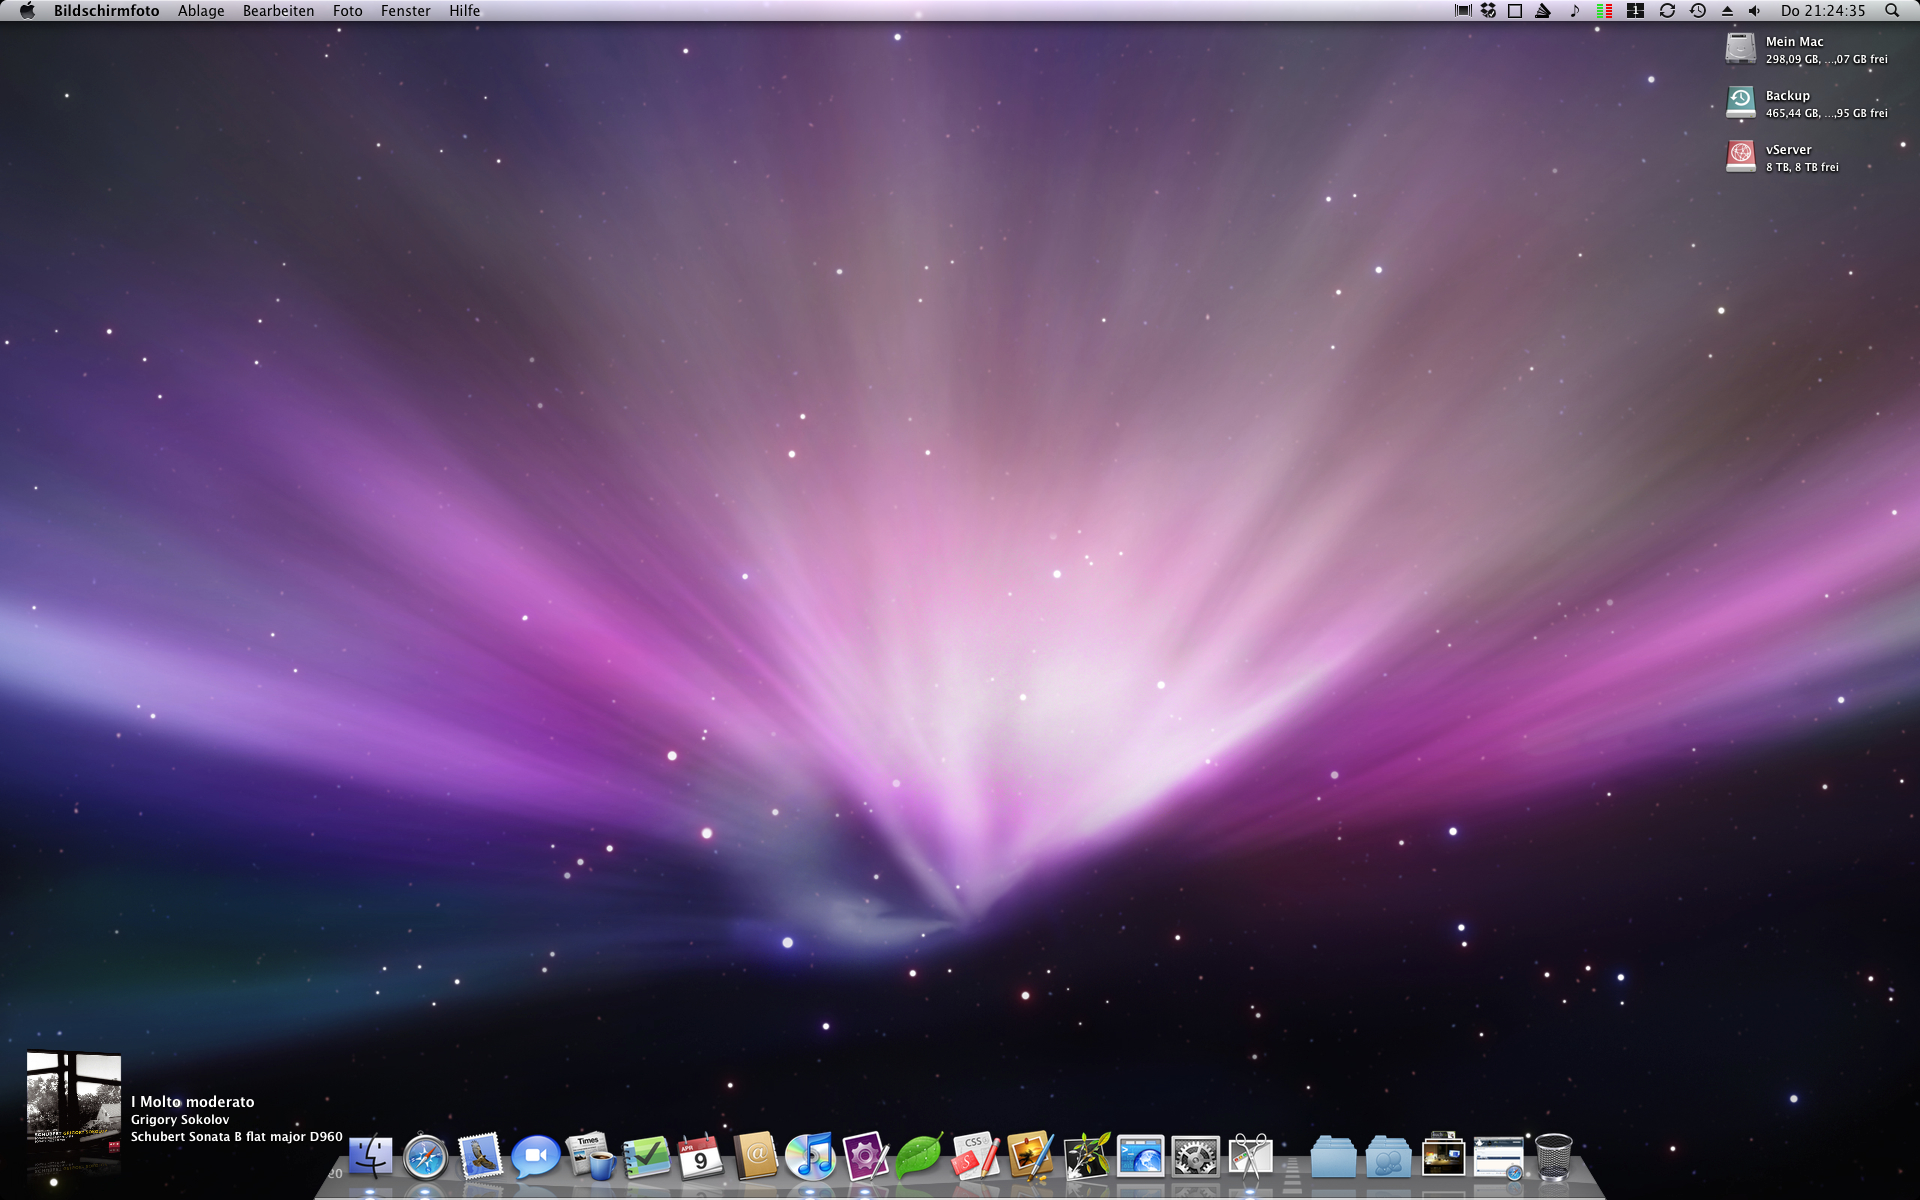Open Safari from the Dock
The image size is (1920, 1200).
[x=425, y=1157]
